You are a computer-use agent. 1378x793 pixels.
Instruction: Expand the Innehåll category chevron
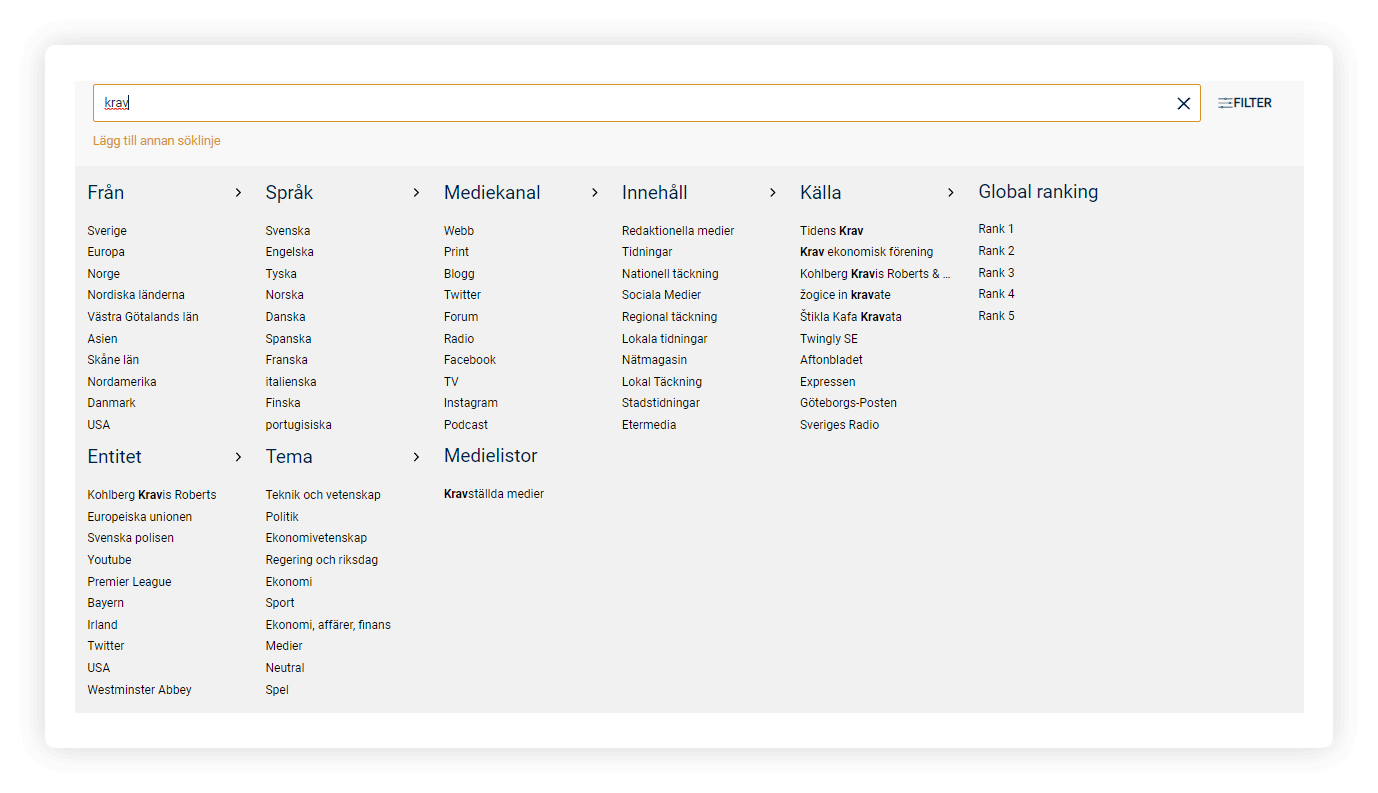(x=772, y=192)
